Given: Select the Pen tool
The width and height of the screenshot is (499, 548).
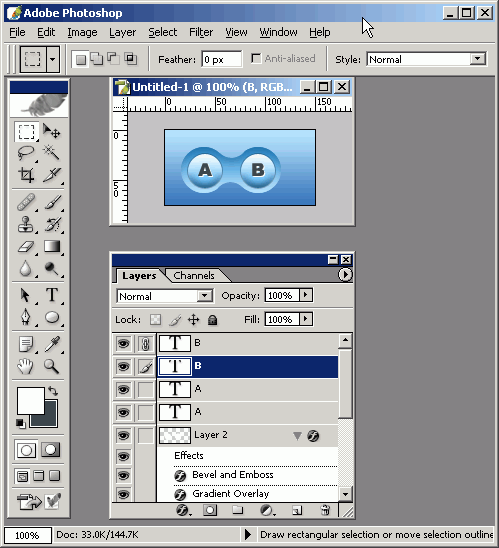Looking at the screenshot, I should point(26,317).
